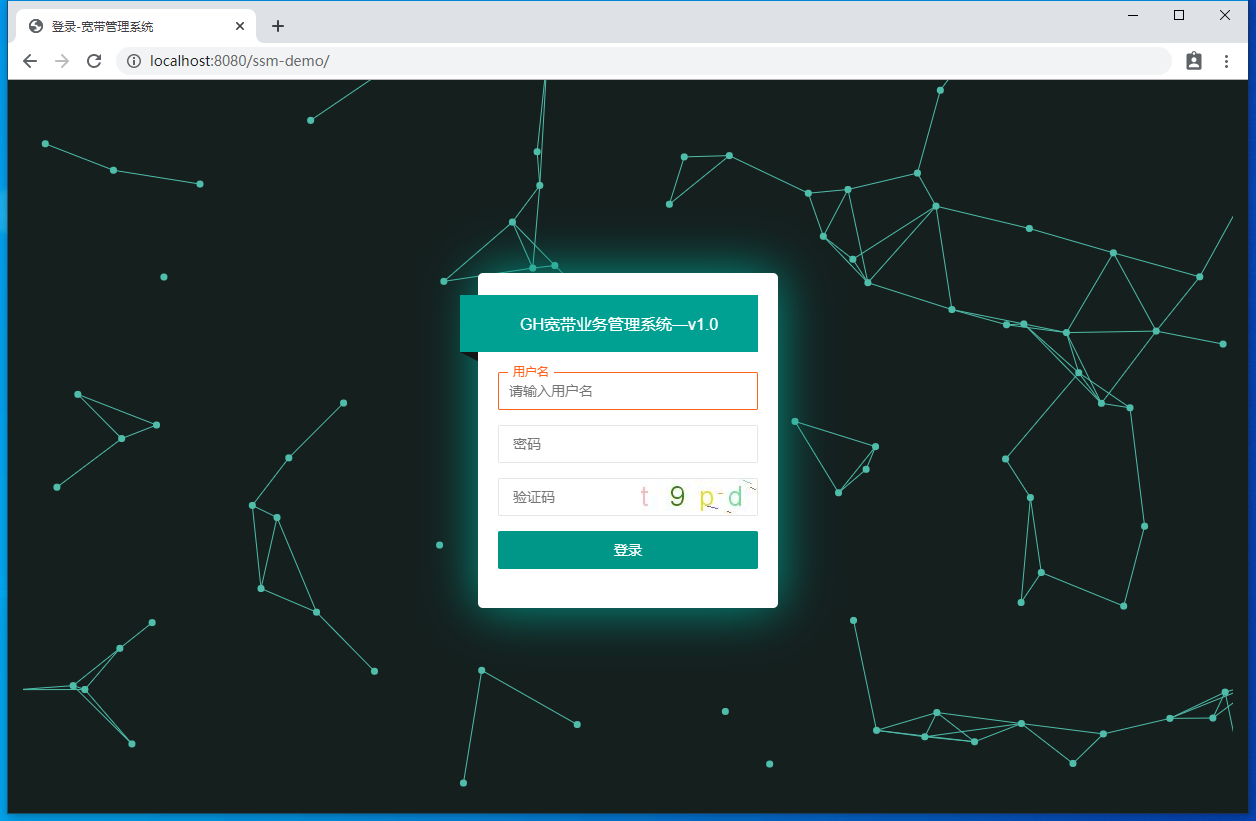Minimize the browser window

1134,15
